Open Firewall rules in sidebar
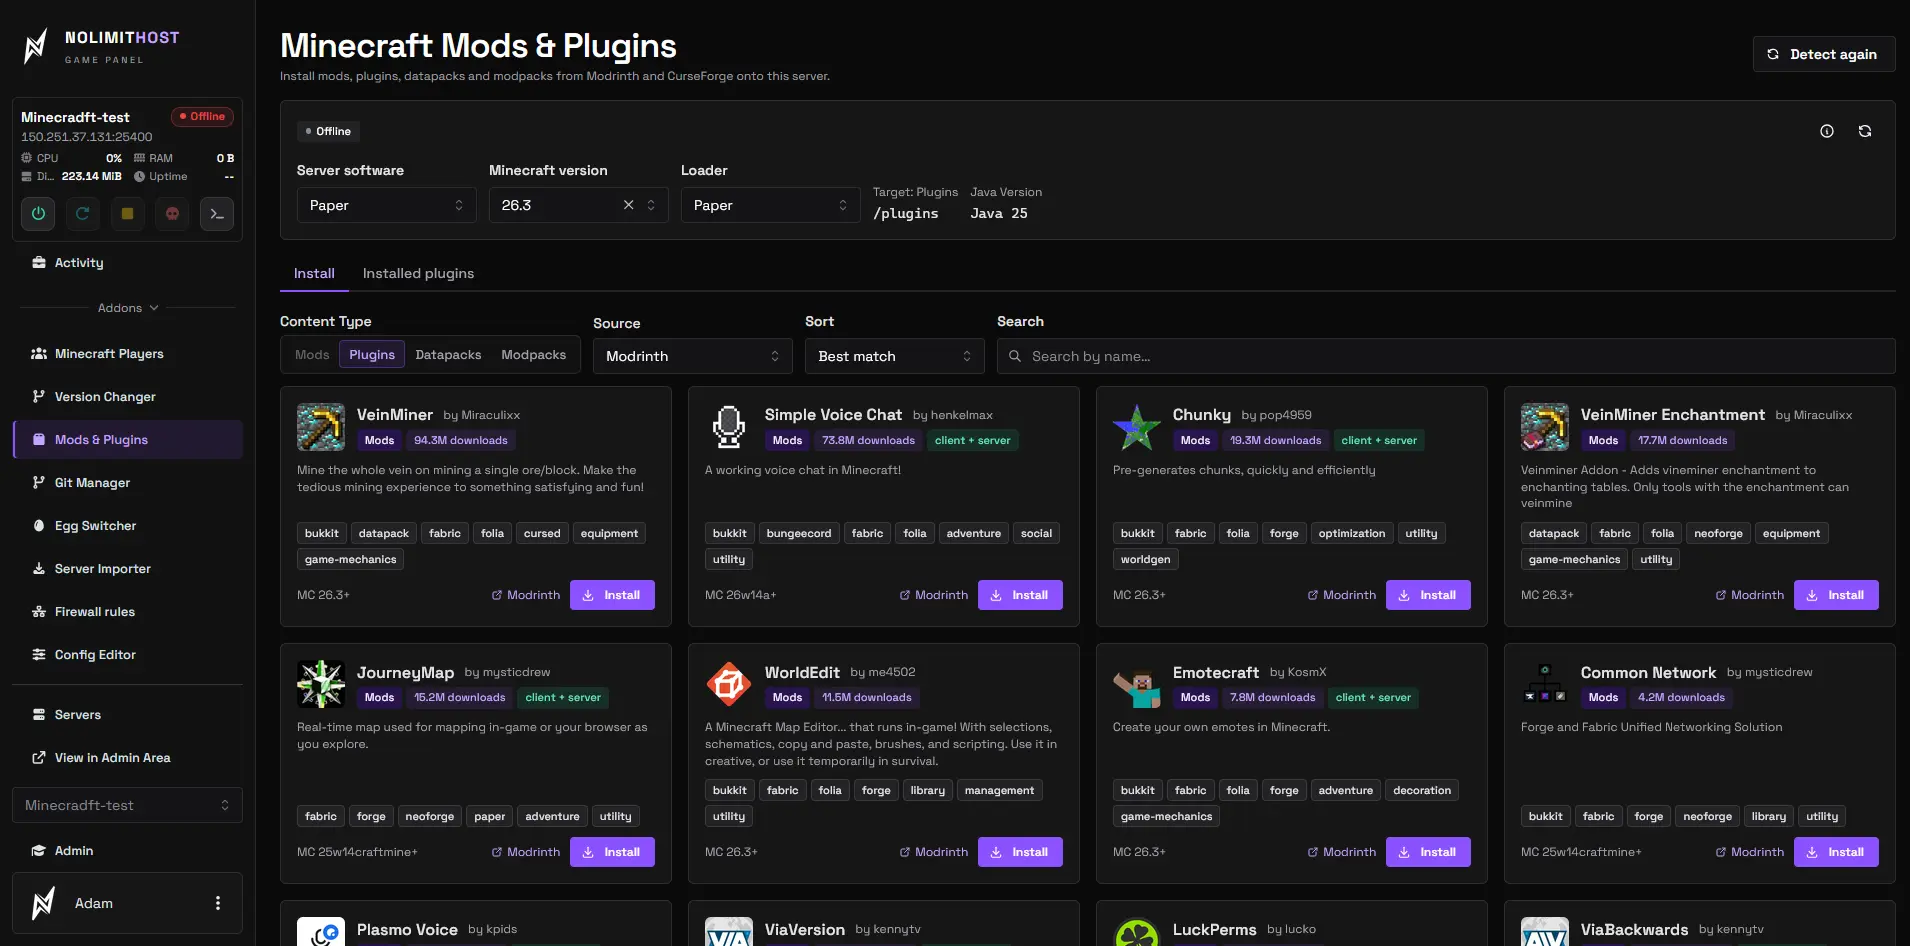This screenshot has height=946, width=1910. pos(128,612)
